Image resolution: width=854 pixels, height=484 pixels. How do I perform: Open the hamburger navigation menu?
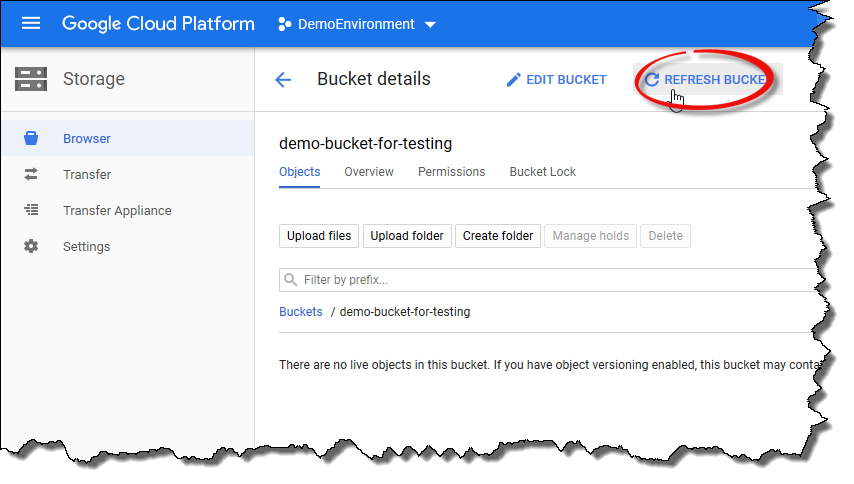click(x=31, y=23)
